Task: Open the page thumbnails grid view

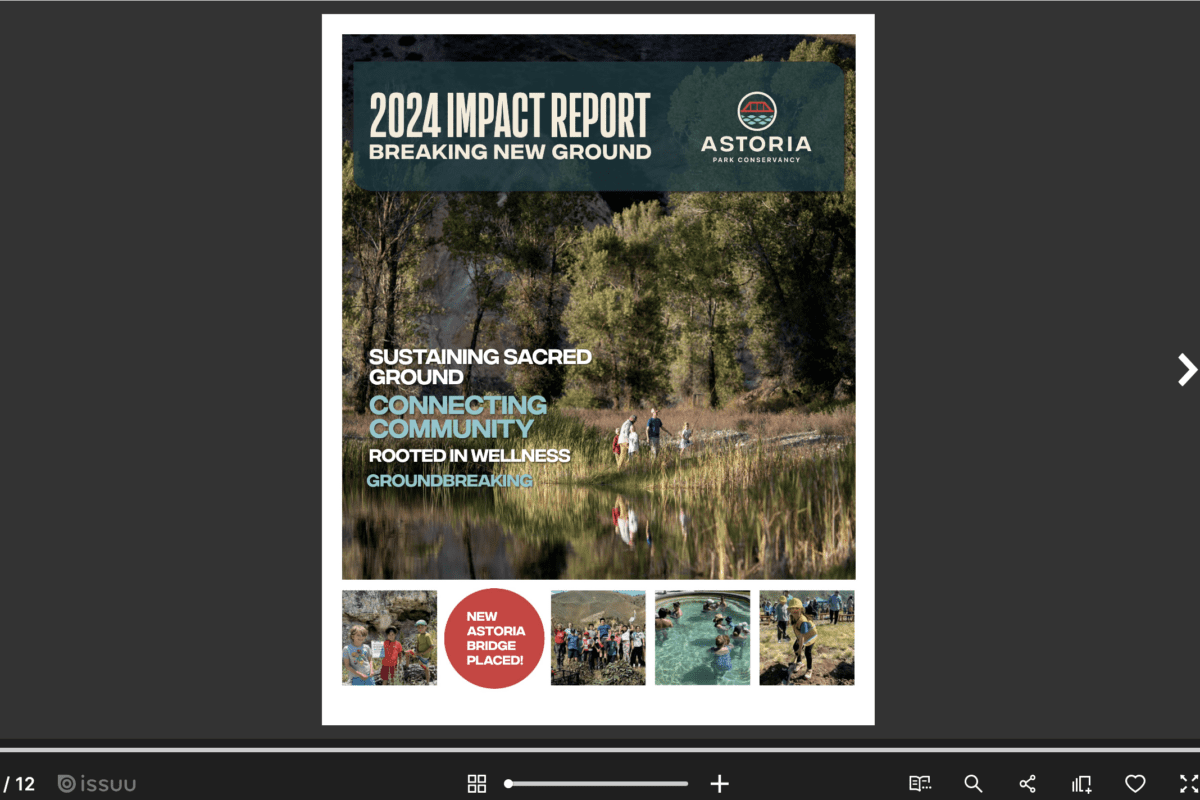Action: (477, 784)
